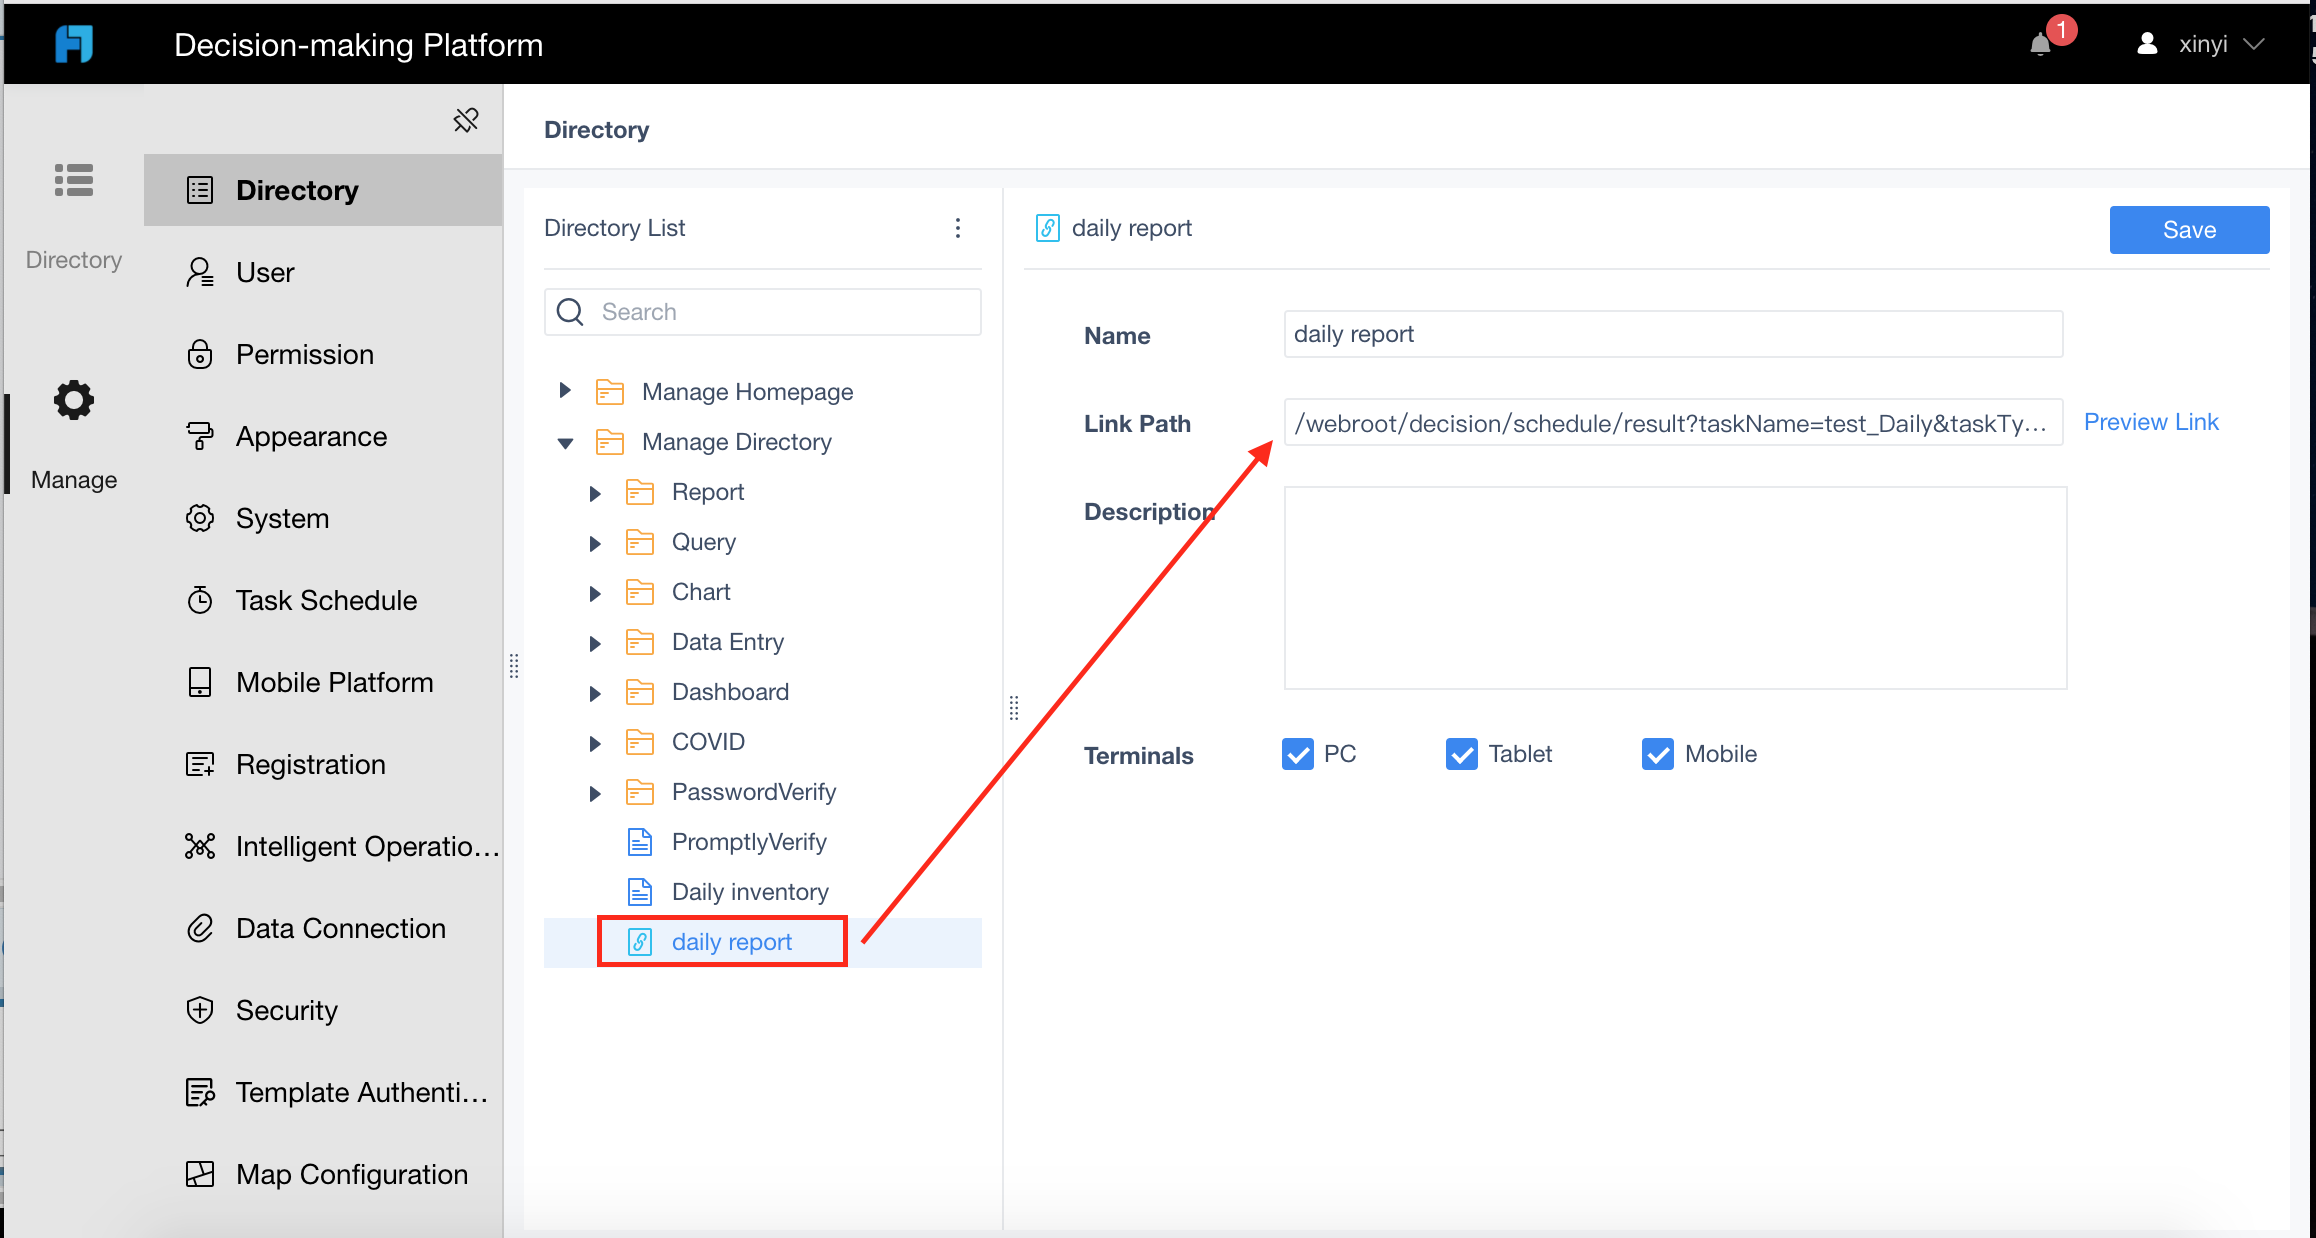
Task: Expand the Report folder
Action: coord(595,493)
